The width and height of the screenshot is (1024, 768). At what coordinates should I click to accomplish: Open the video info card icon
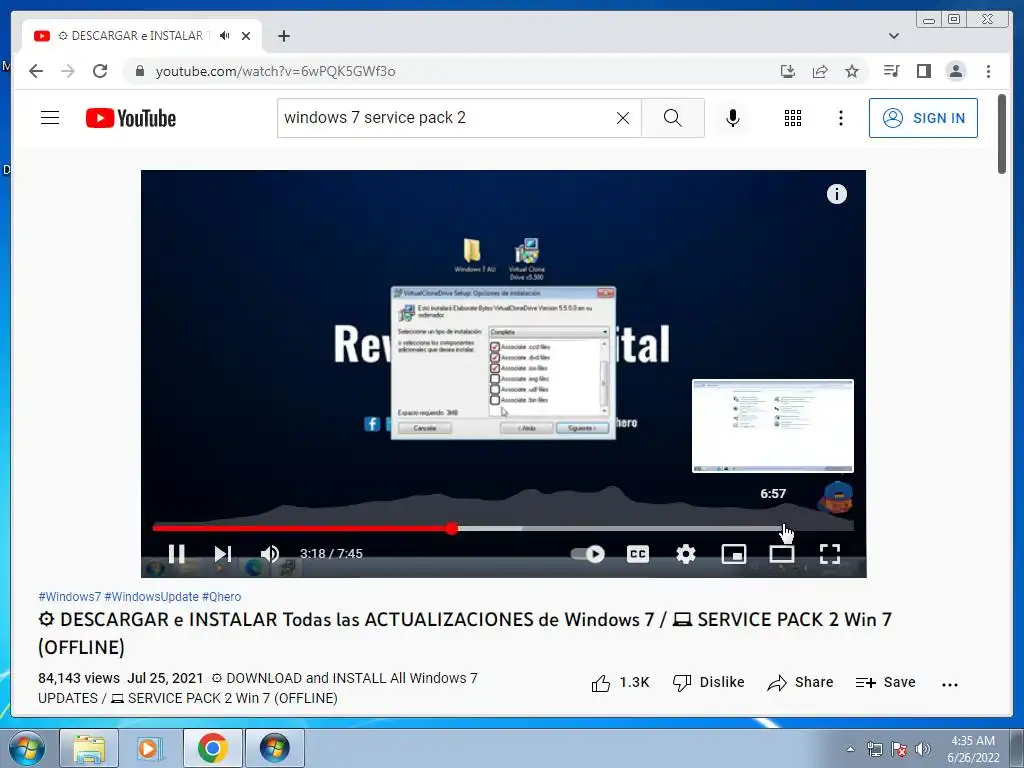(x=837, y=194)
